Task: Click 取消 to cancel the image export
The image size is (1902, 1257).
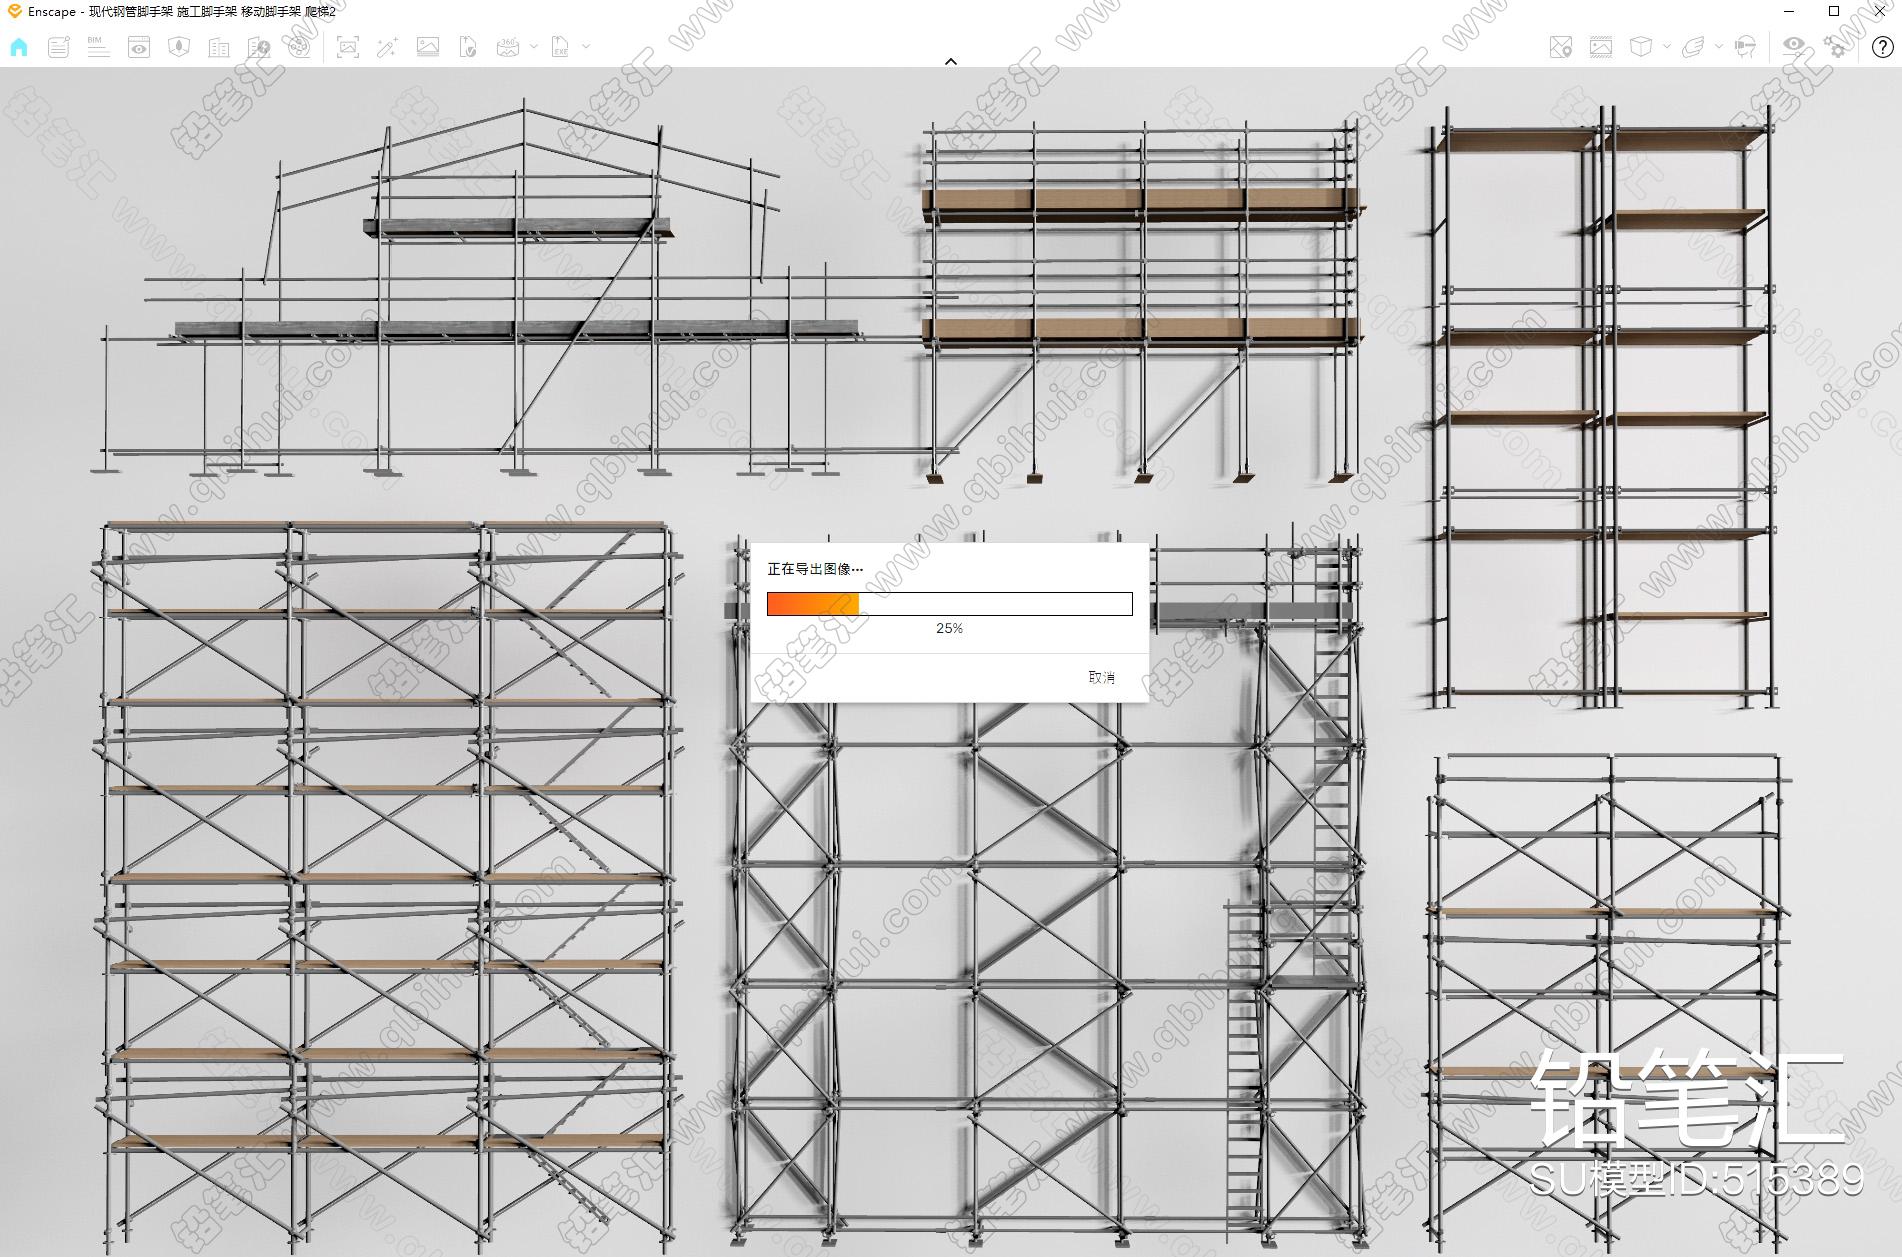Action: (x=1101, y=677)
